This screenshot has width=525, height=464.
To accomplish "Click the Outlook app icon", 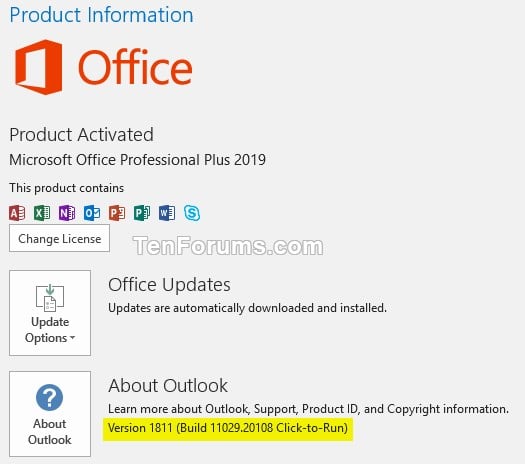I will pyautogui.click(x=92, y=213).
